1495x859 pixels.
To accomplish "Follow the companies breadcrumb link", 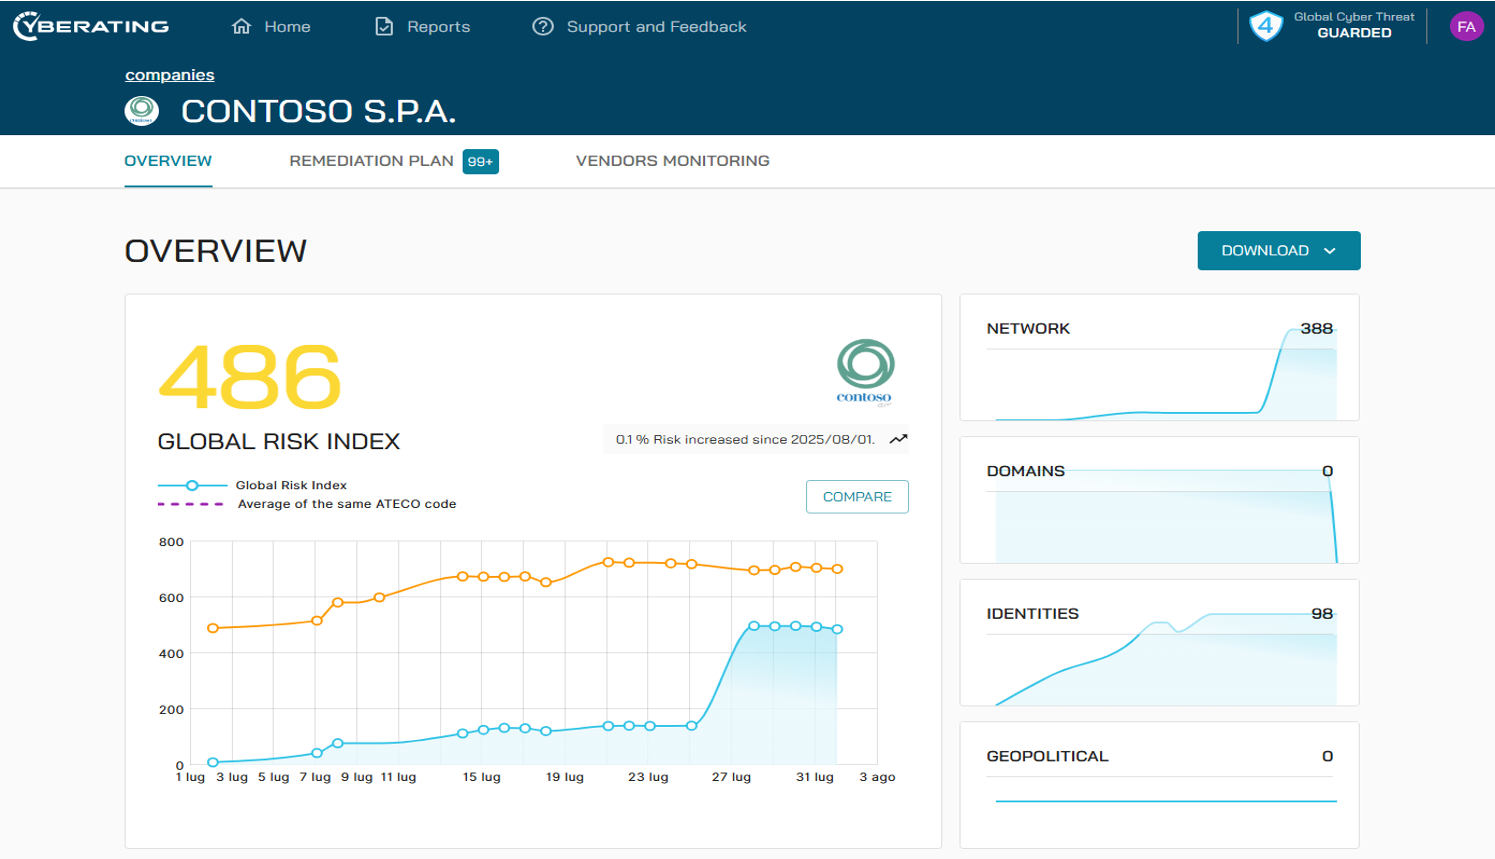I will click(170, 75).
